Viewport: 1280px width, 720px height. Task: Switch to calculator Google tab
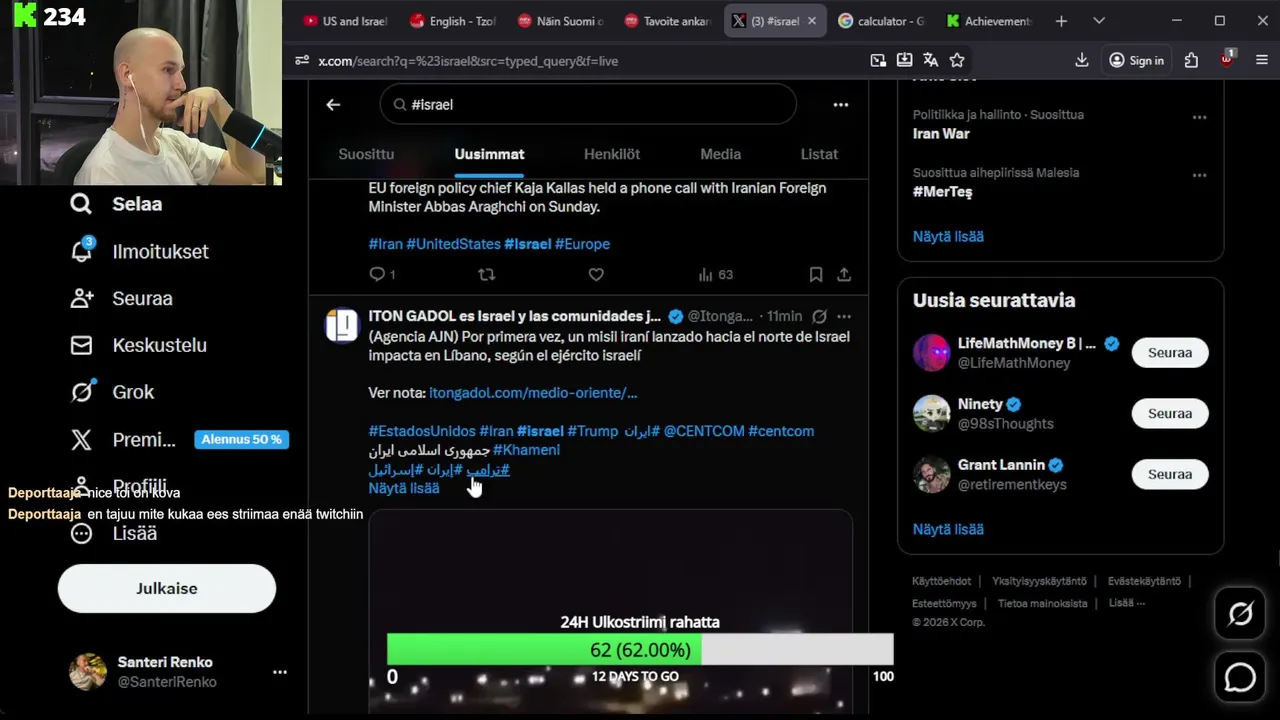coord(880,21)
